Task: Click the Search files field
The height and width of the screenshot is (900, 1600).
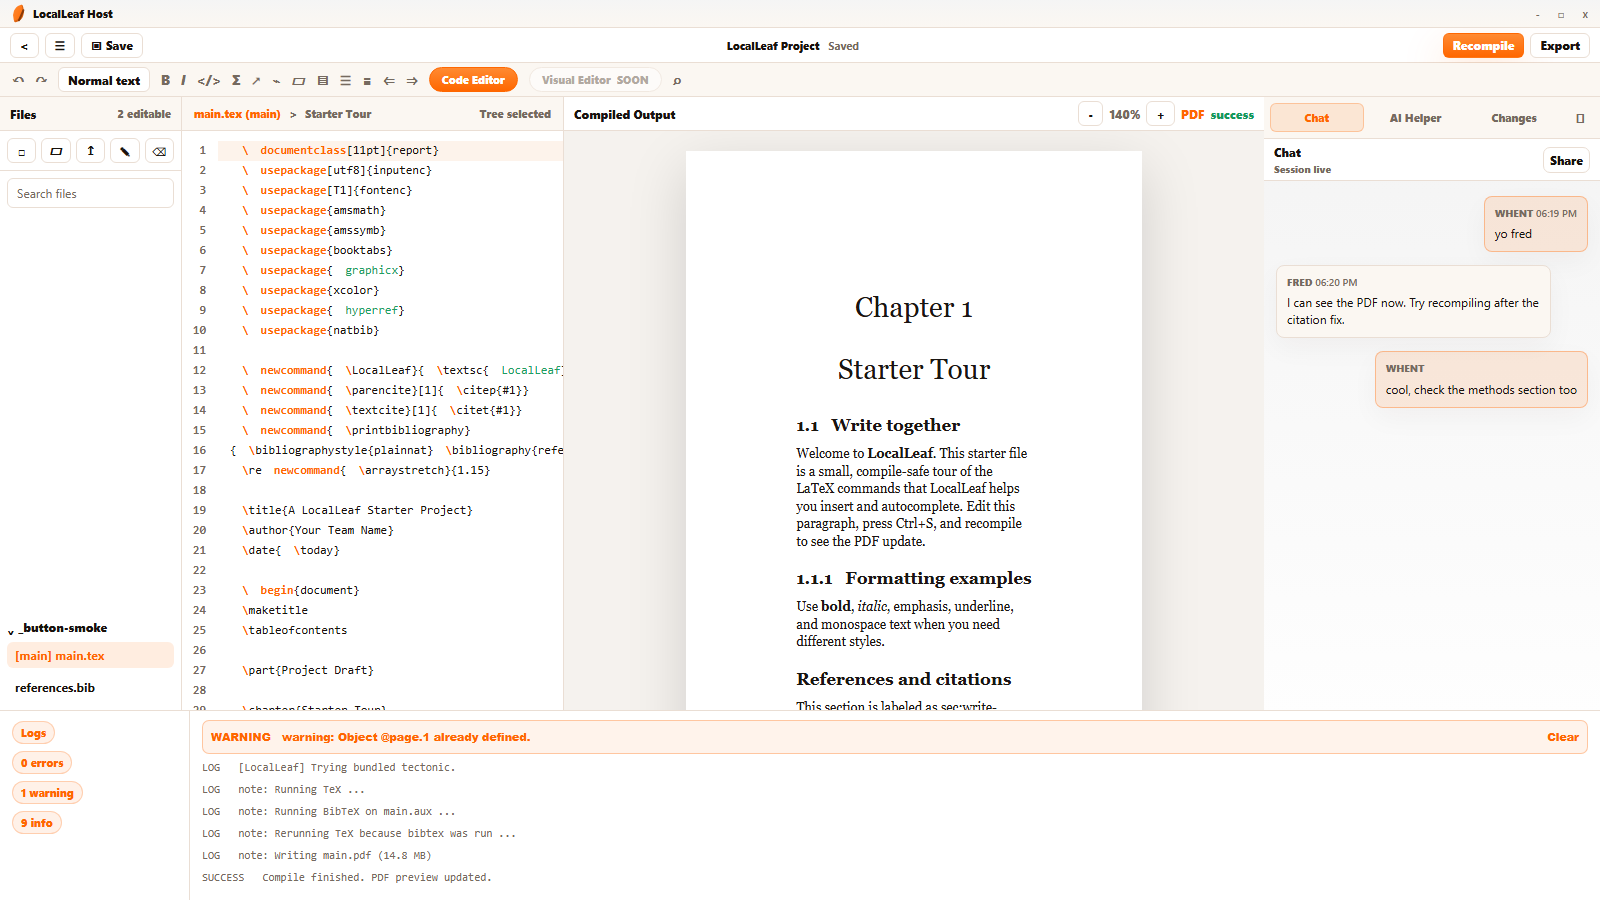Action: click(90, 194)
